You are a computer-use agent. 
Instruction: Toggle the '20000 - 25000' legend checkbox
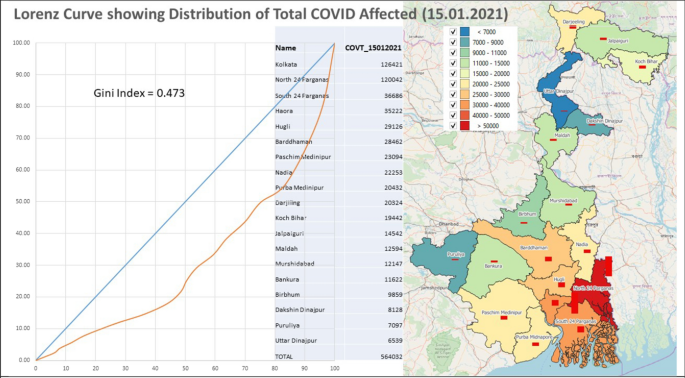[453, 84]
